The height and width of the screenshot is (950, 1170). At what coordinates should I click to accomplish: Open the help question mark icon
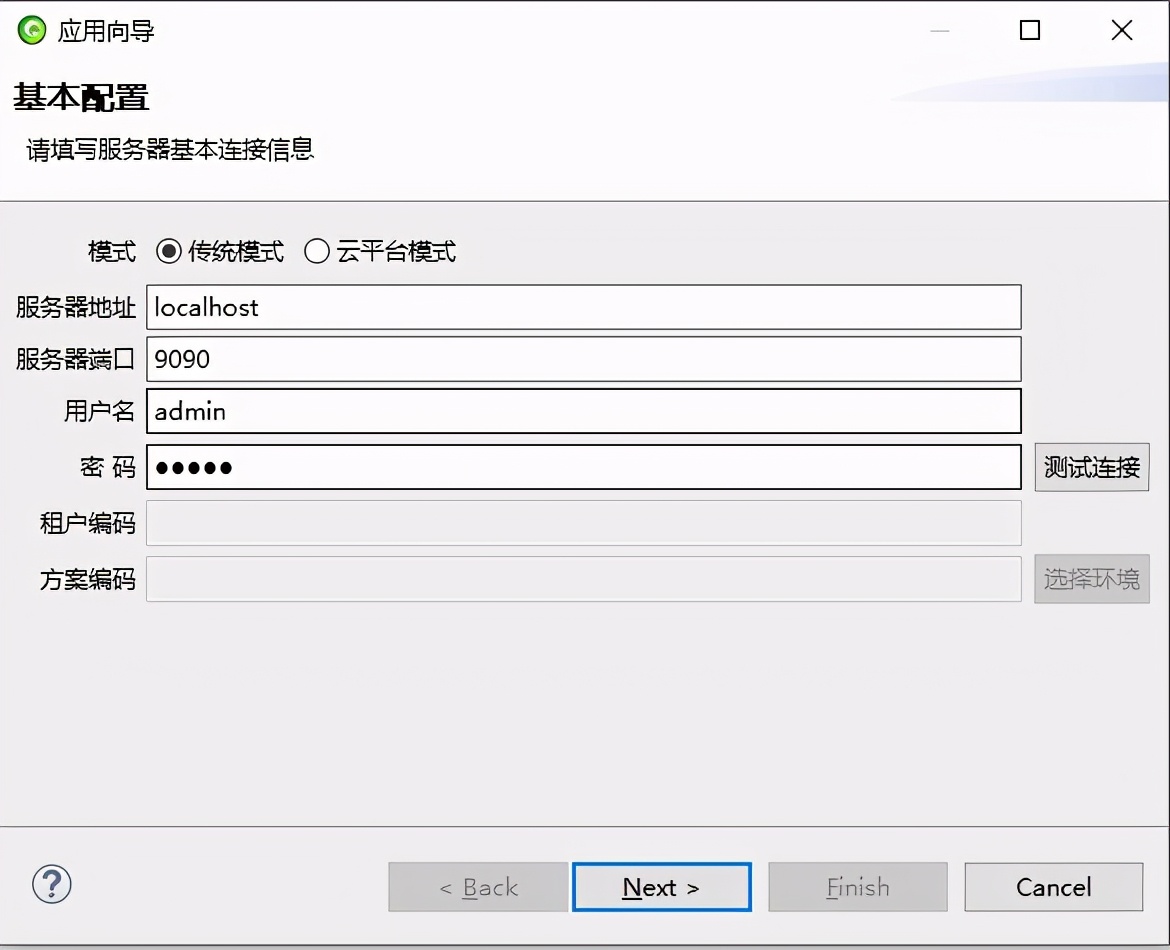(x=53, y=886)
